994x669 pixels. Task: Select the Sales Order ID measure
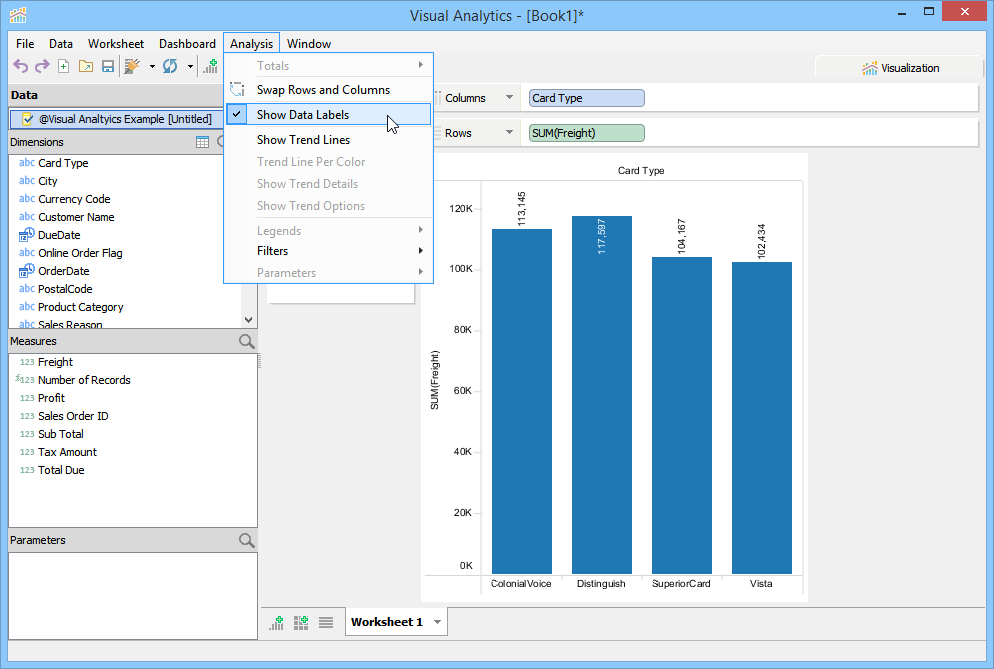(73, 416)
